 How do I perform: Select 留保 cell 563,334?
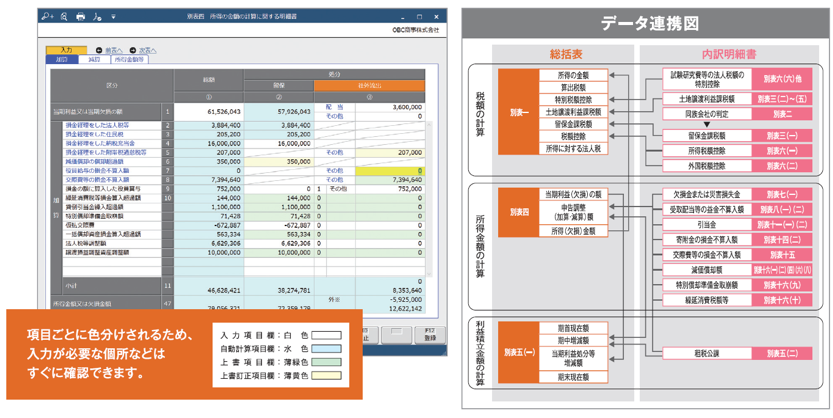click(x=279, y=234)
